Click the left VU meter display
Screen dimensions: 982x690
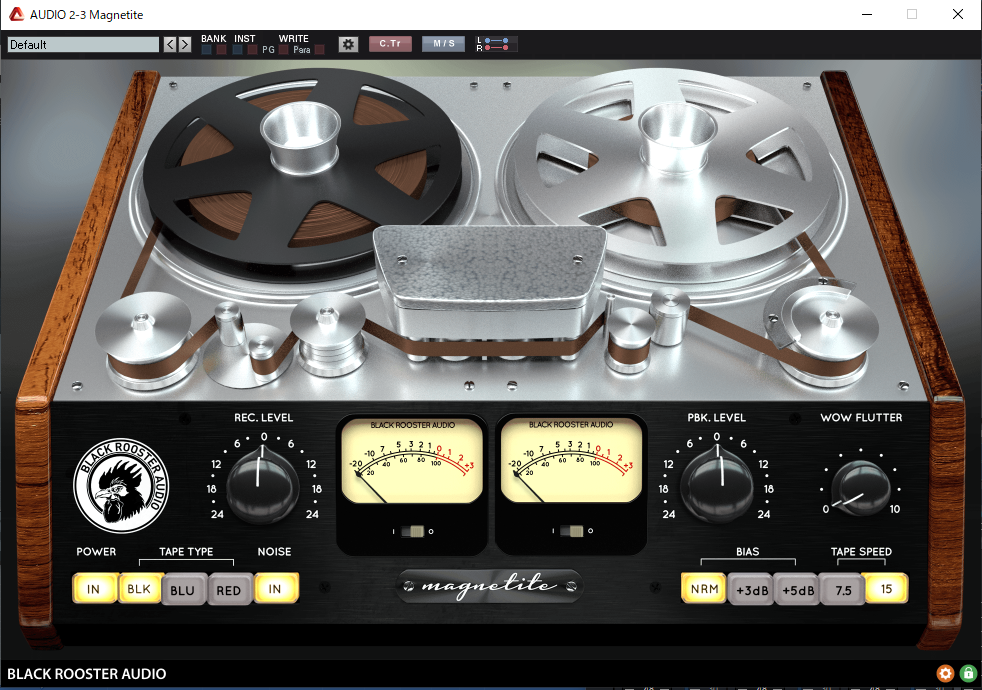click(x=412, y=460)
